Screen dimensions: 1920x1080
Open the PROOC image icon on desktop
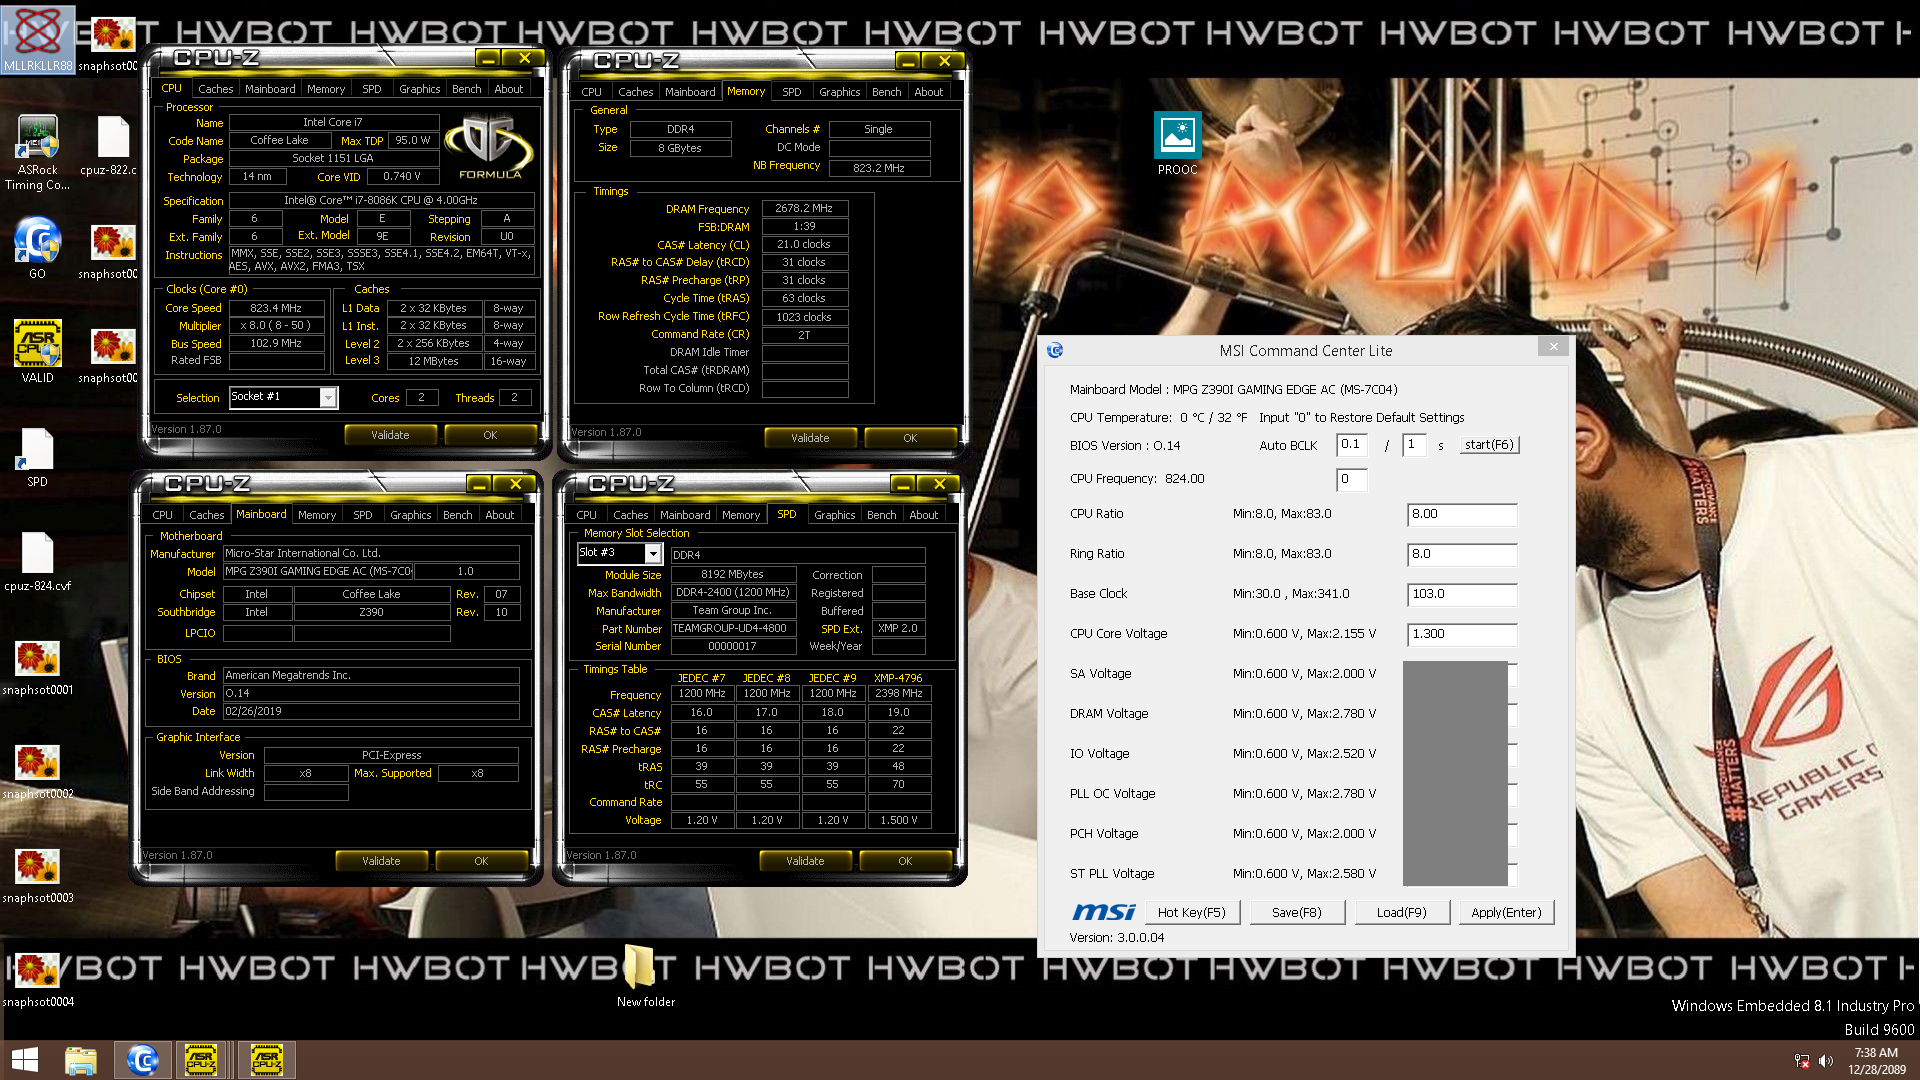1177,144
